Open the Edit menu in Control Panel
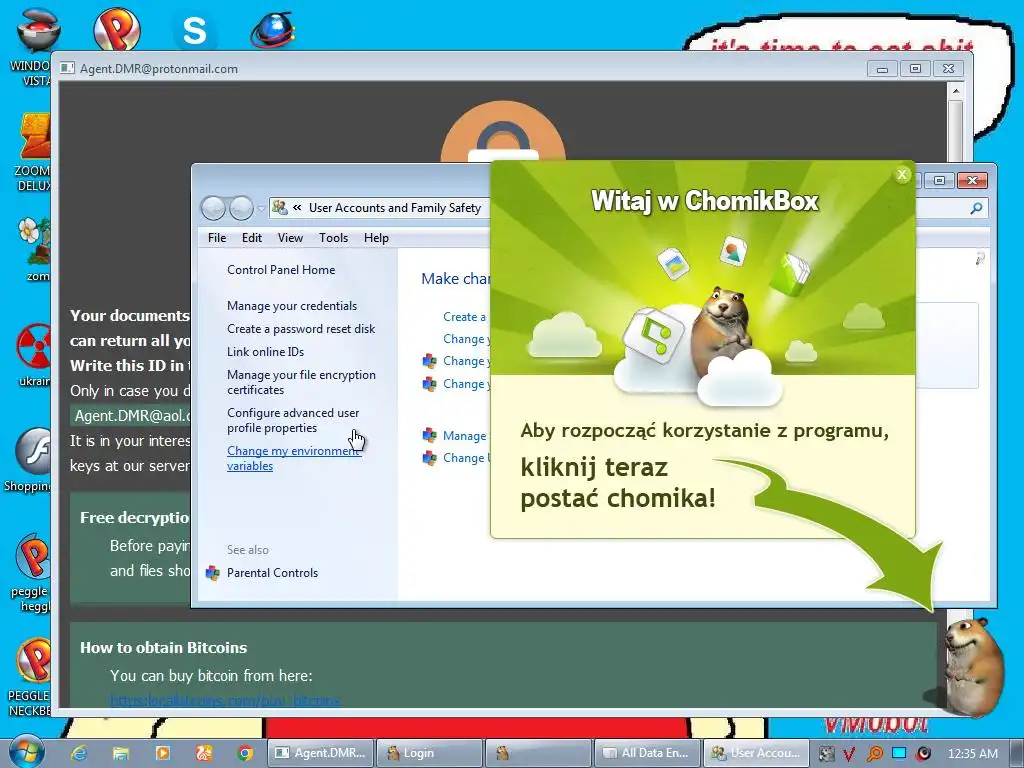Image resolution: width=1024 pixels, height=768 pixels. tap(251, 238)
